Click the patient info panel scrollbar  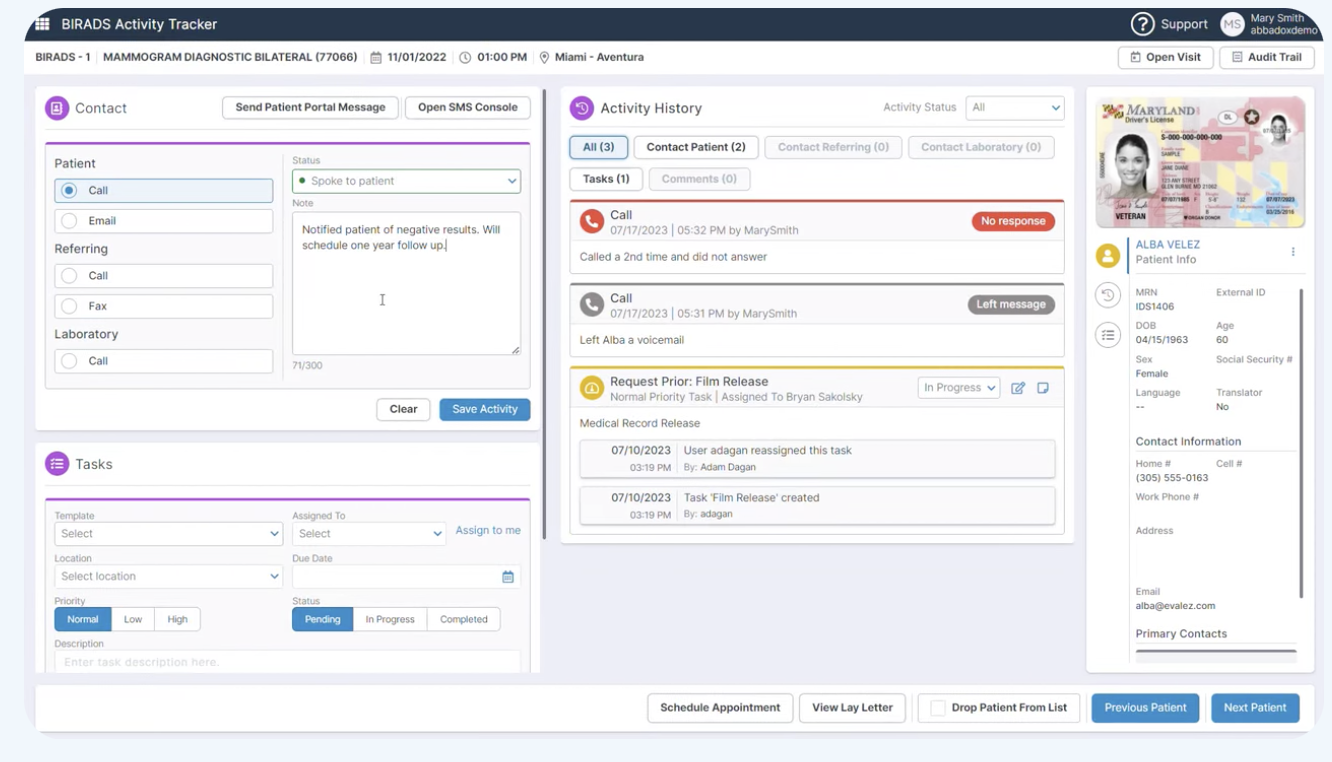point(1301,444)
